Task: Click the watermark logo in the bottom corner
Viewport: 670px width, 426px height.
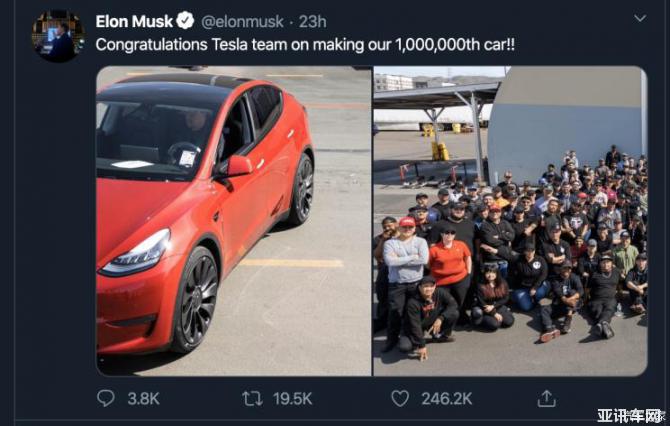Action: [x=631, y=415]
